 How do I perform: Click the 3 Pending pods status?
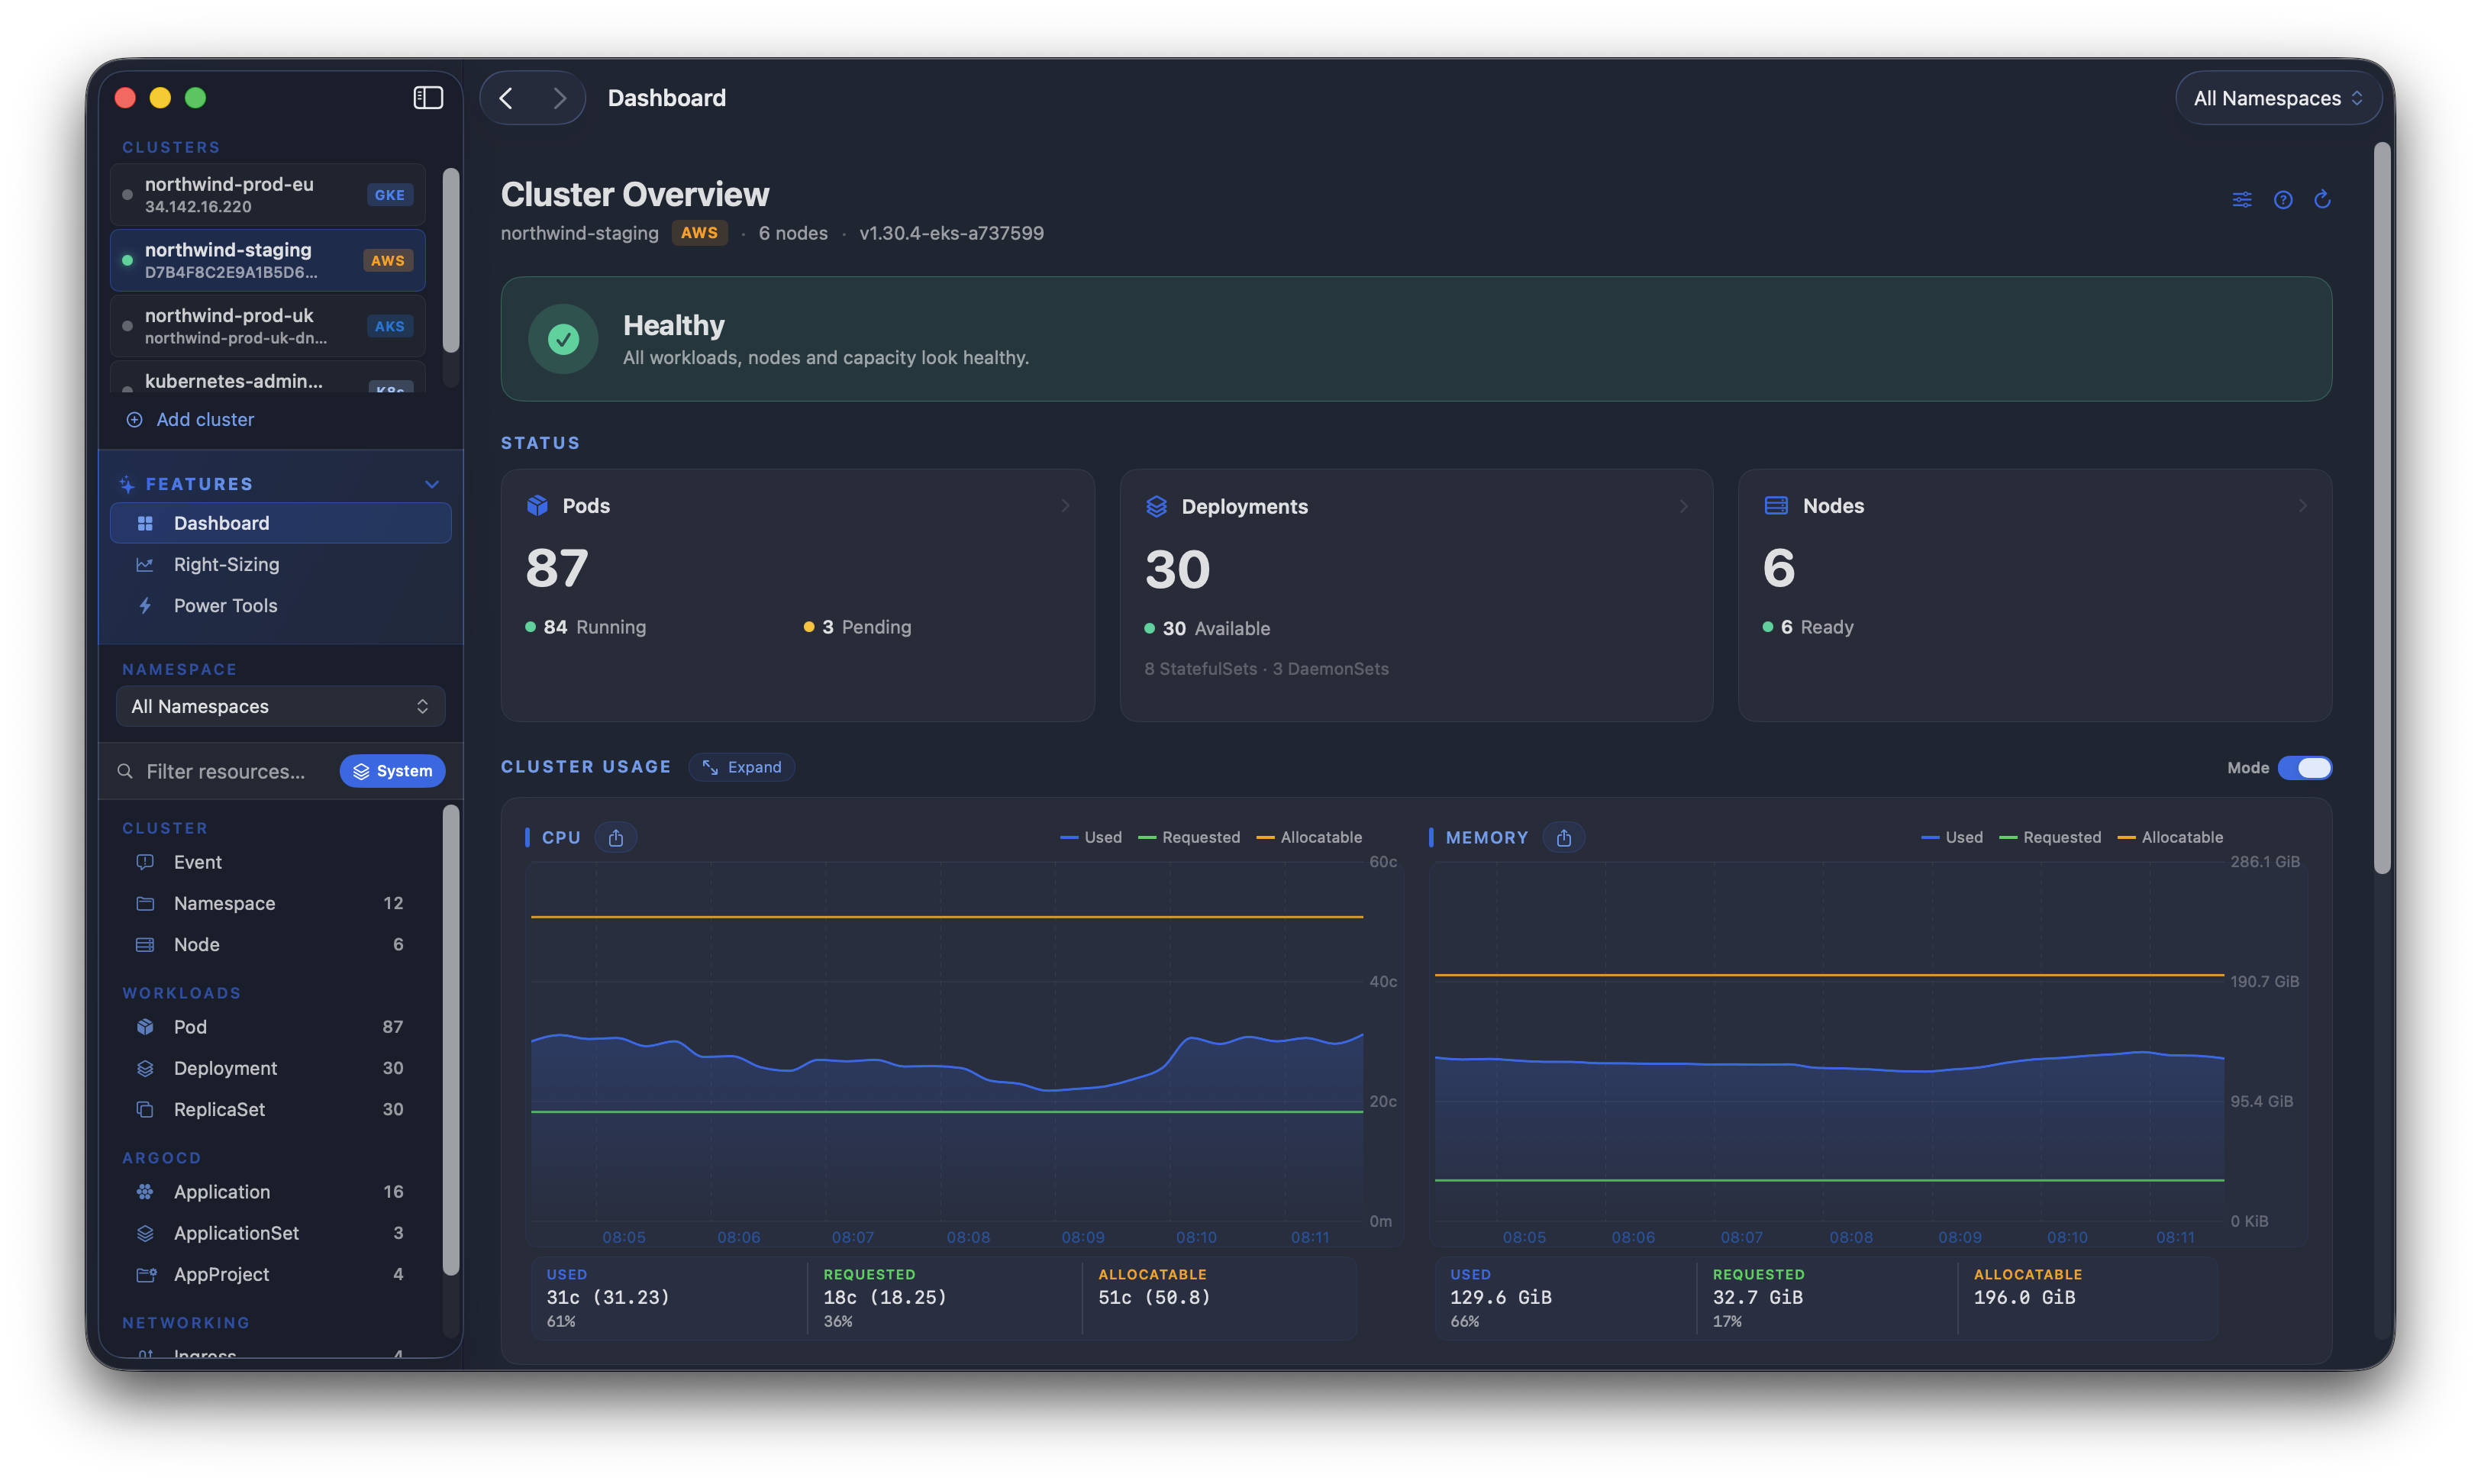click(x=858, y=627)
